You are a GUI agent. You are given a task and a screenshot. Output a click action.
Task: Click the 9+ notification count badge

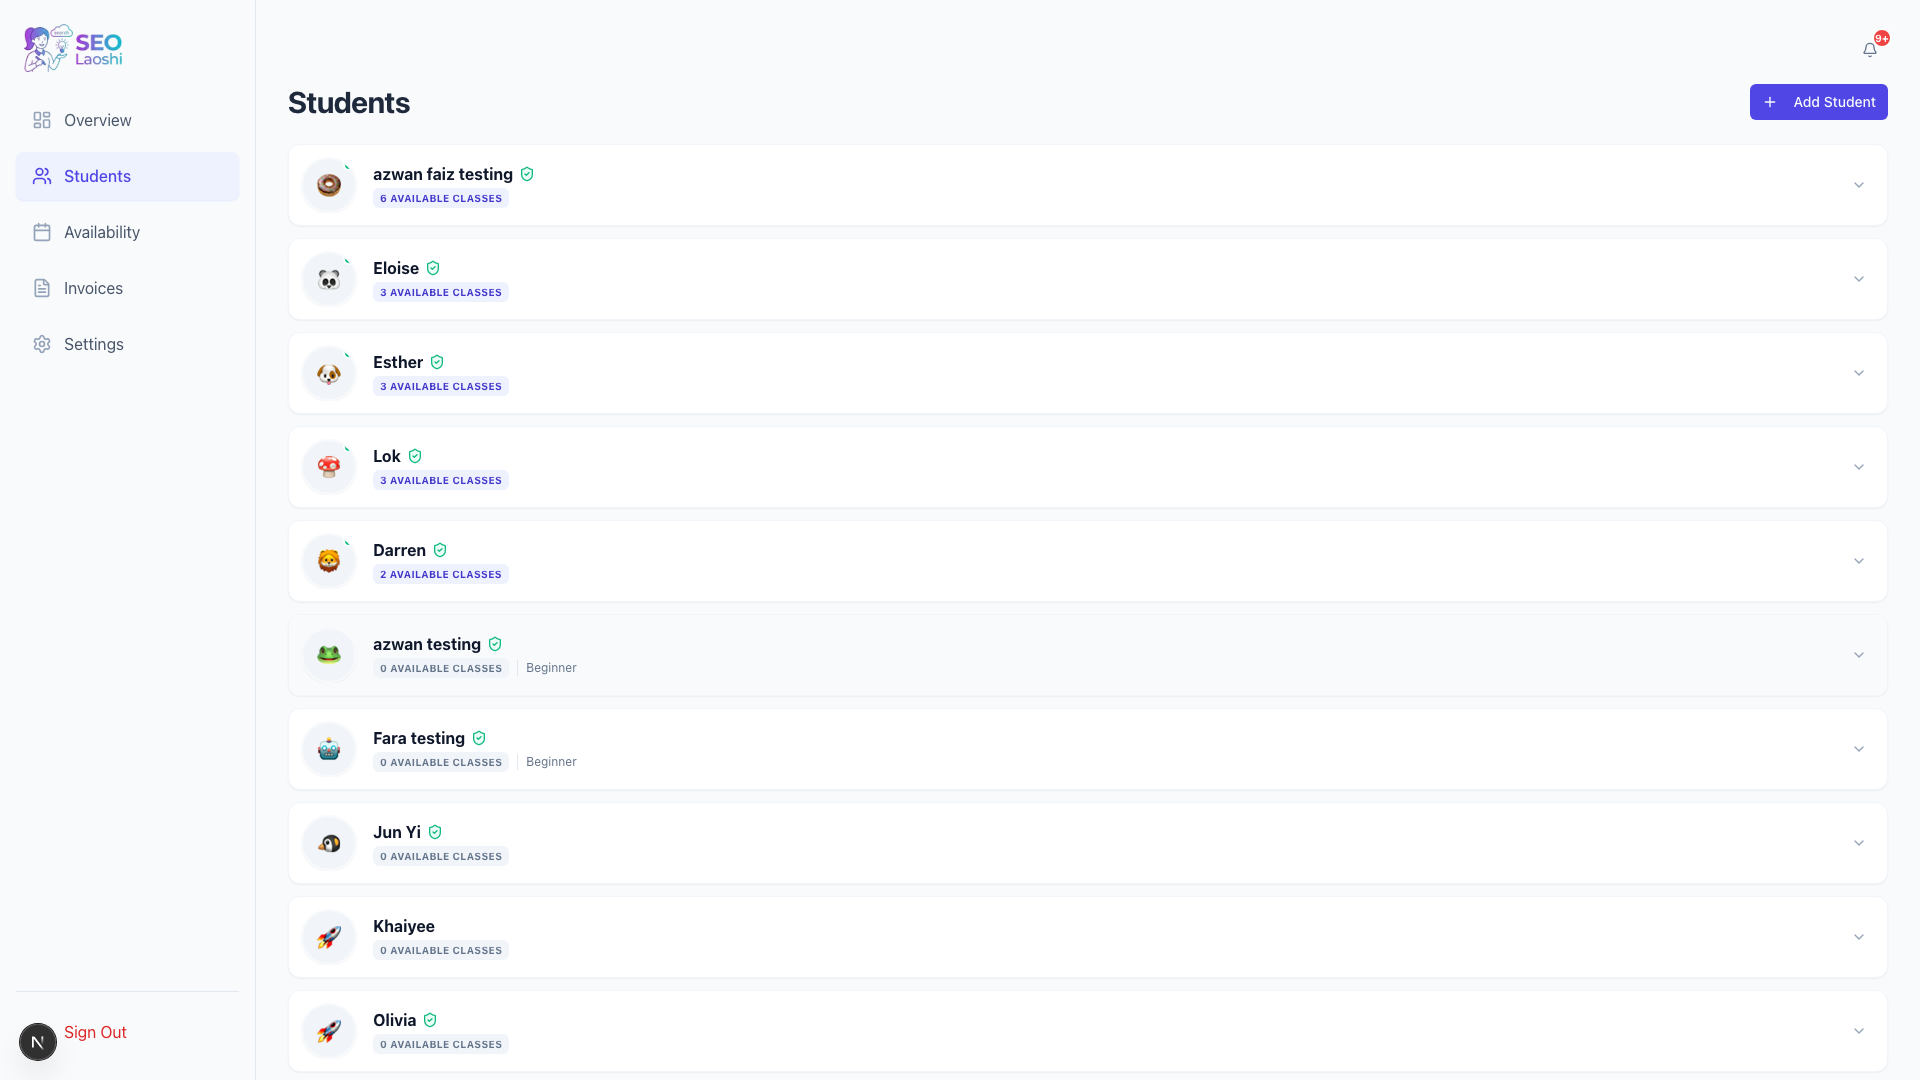coord(1881,38)
